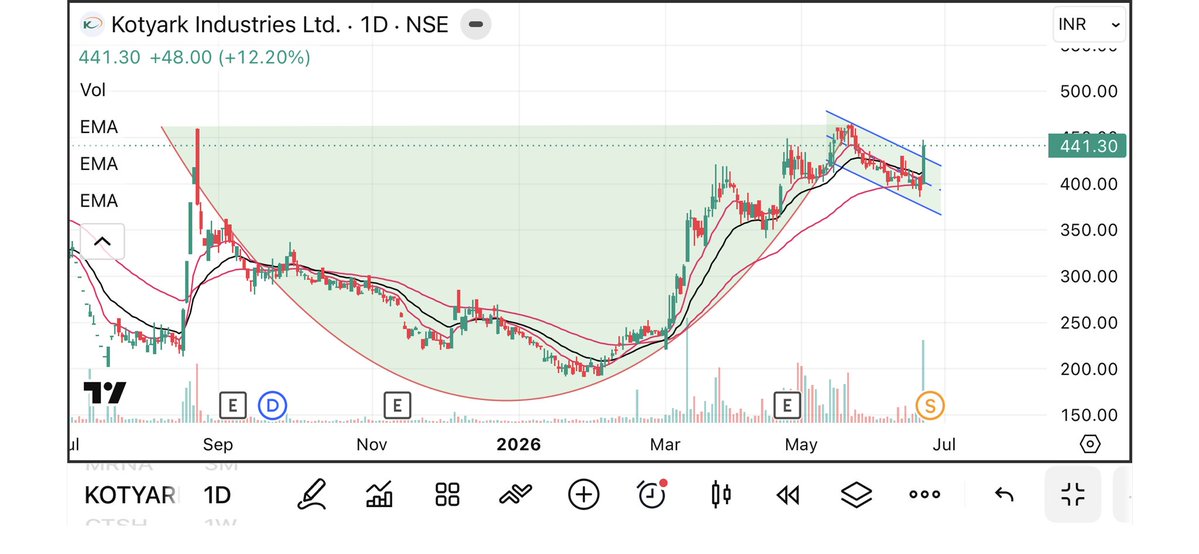
Task: Tap the plus add-symbol icon
Action: (583, 495)
